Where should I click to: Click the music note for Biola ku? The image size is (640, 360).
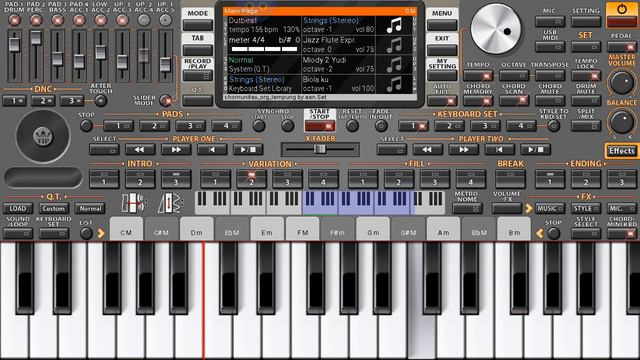coord(394,84)
